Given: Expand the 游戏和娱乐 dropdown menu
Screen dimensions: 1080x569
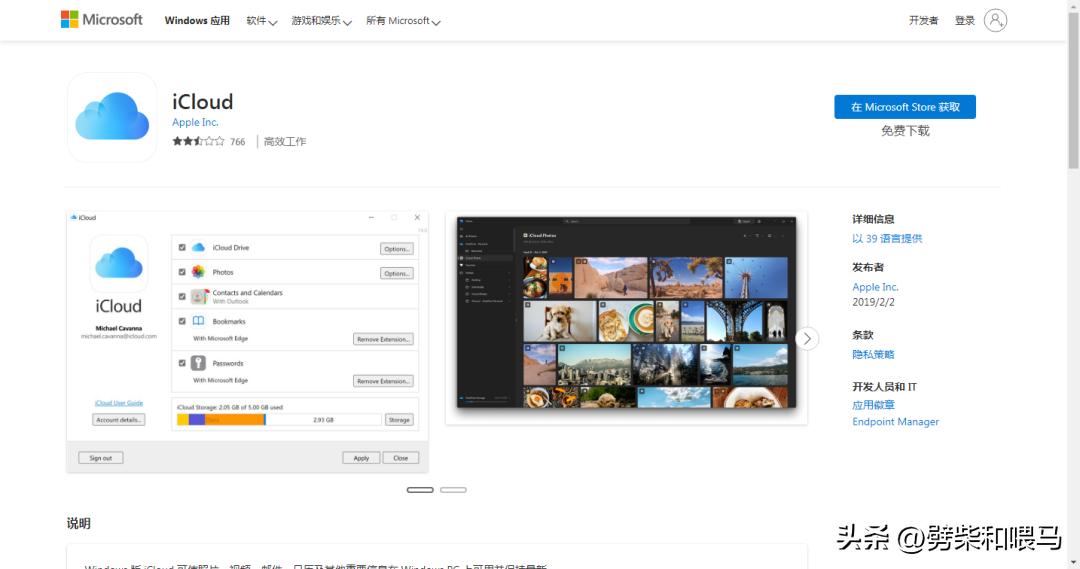Looking at the screenshot, I should (321, 21).
